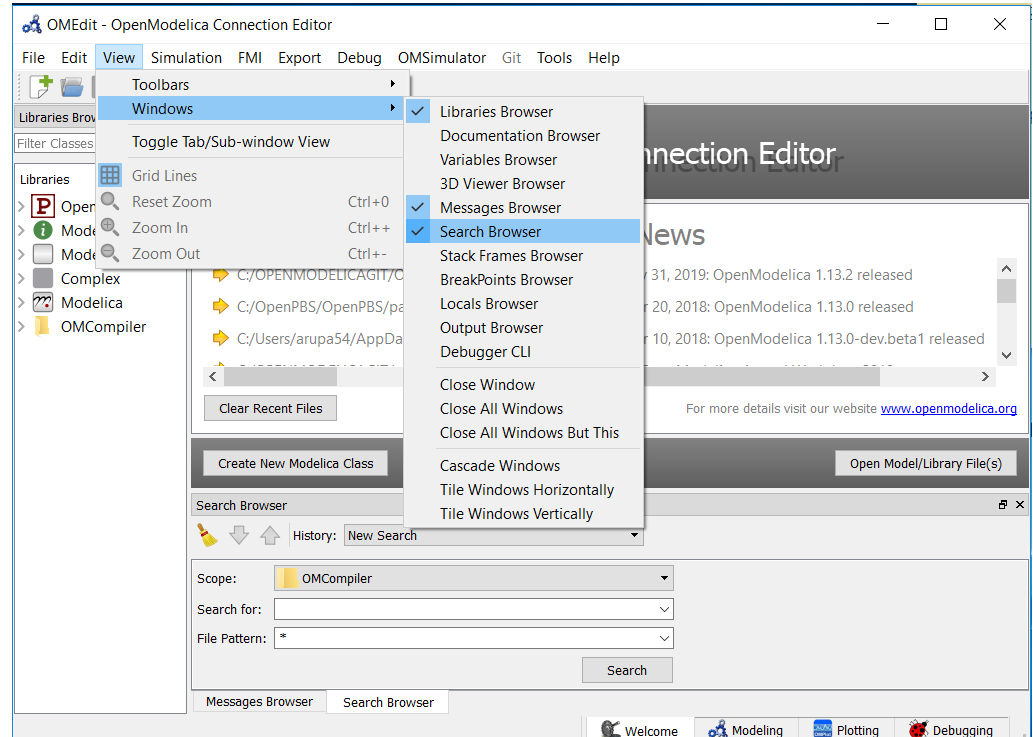Enable the Variables Browser window

point(498,160)
